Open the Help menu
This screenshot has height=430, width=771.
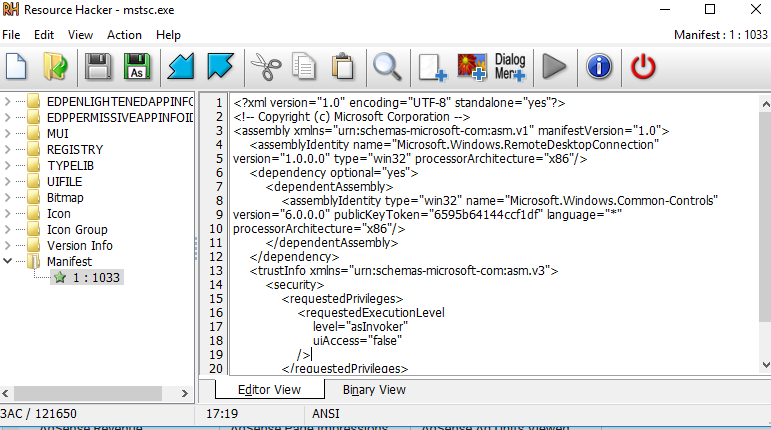tap(168, 35)
